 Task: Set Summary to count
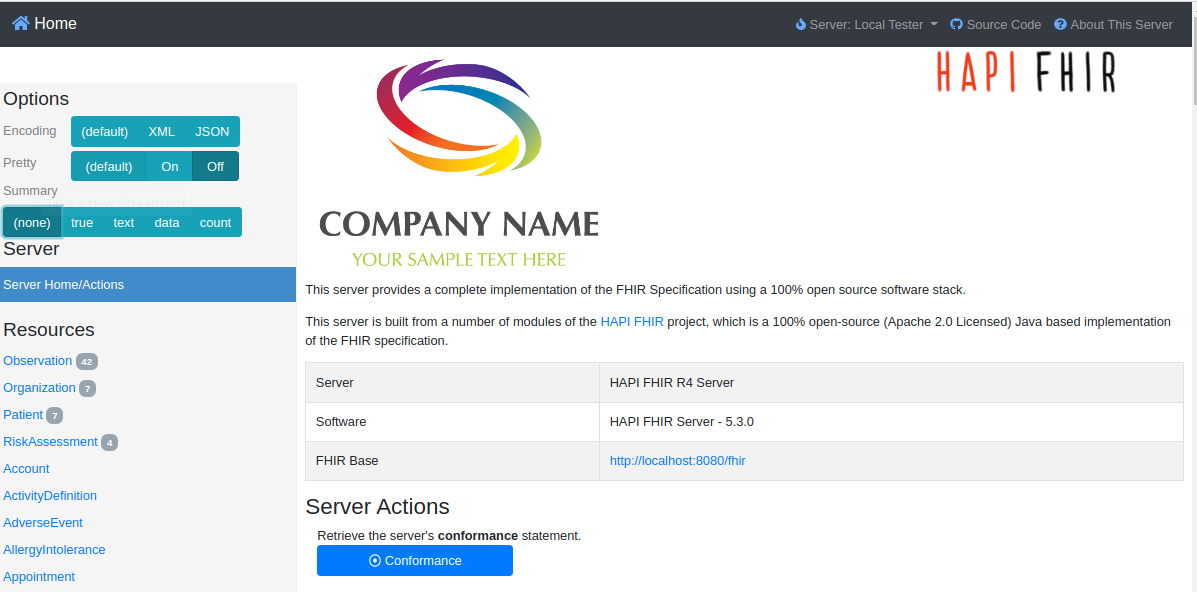tap(215, 222)
